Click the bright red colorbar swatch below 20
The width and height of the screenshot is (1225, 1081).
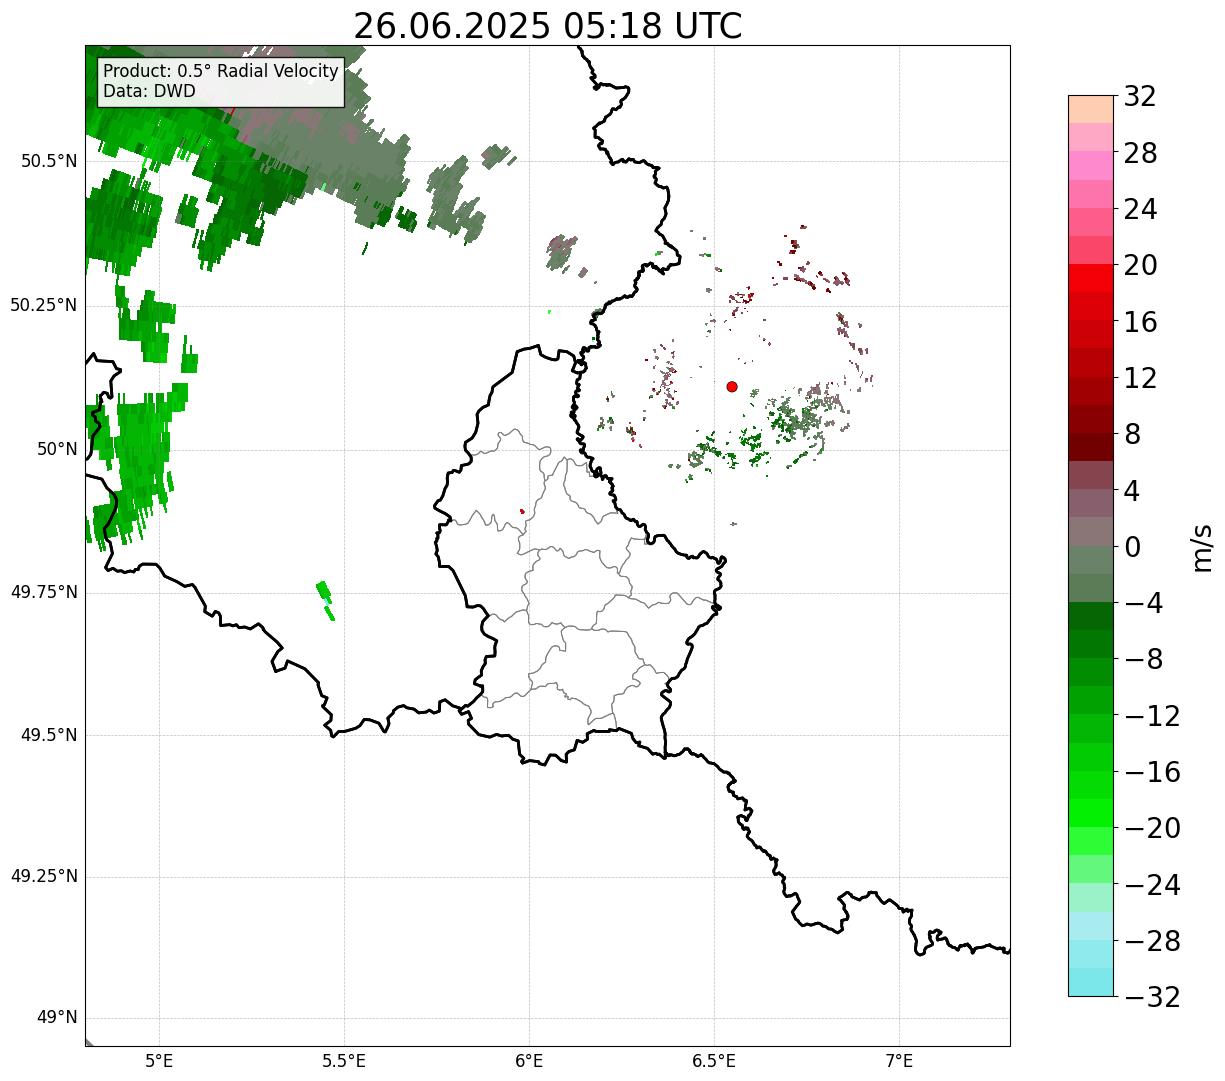click(1091, 278)
